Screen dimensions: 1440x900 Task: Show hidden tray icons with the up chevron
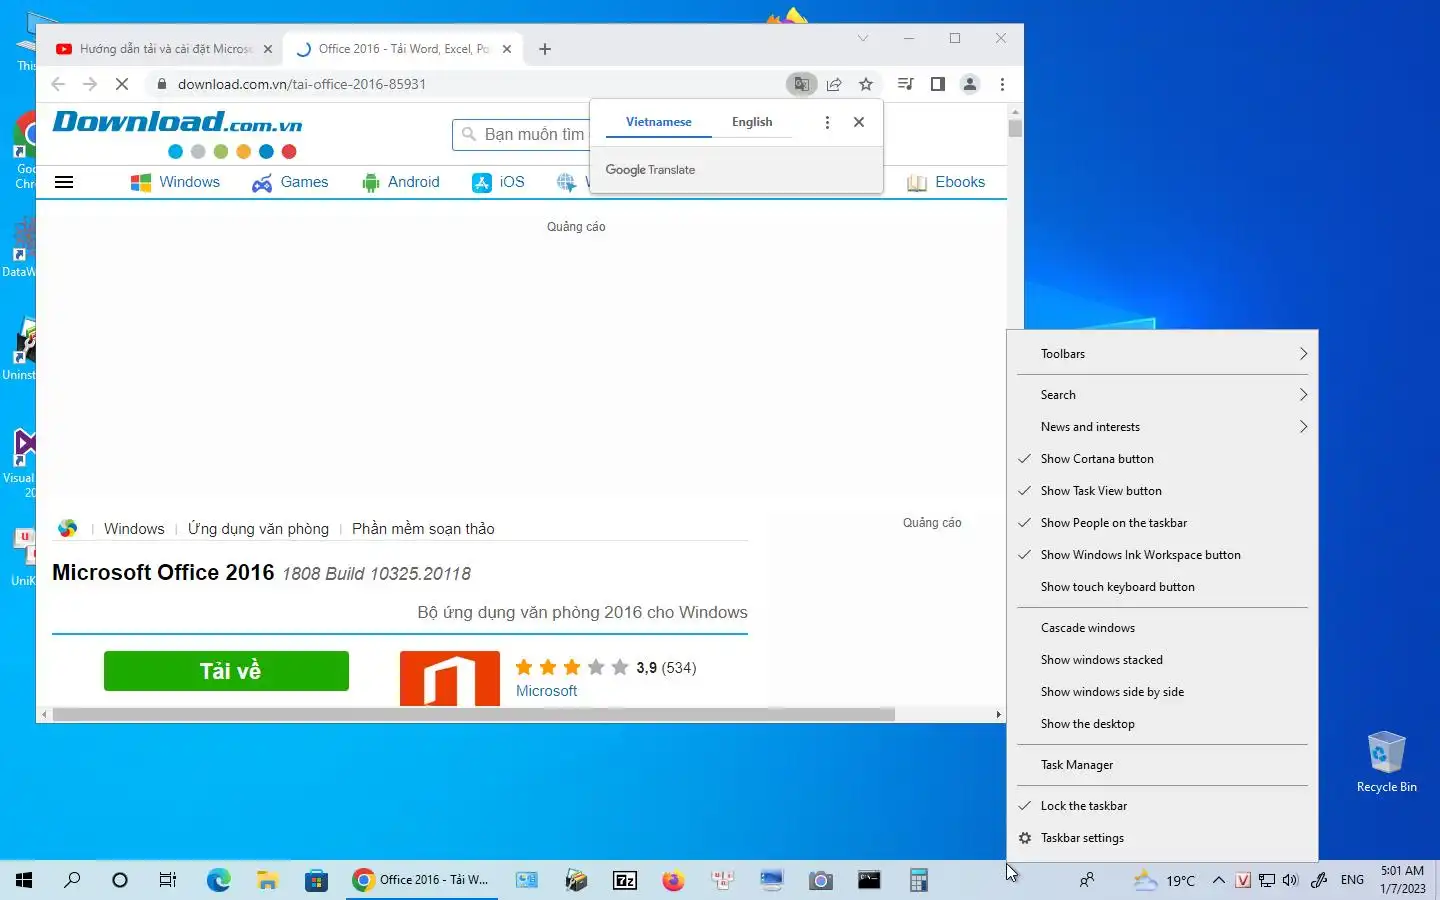click(x=1218, y=880)
